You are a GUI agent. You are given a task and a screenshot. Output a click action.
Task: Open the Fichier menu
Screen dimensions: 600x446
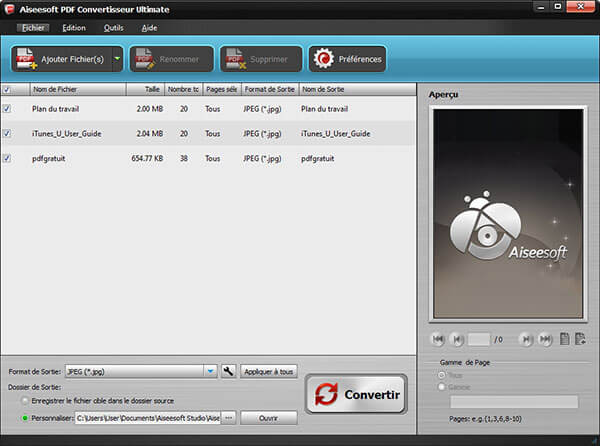(x=34, y=27)
